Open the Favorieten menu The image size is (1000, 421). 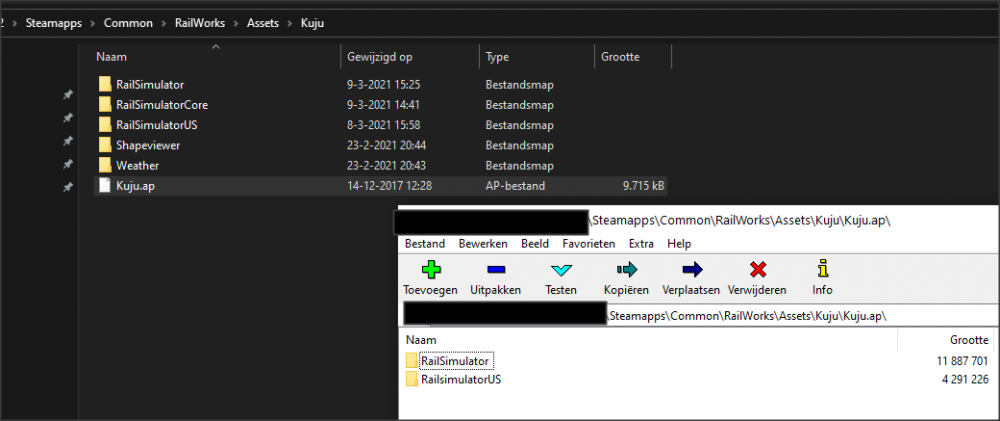(589, 244)
